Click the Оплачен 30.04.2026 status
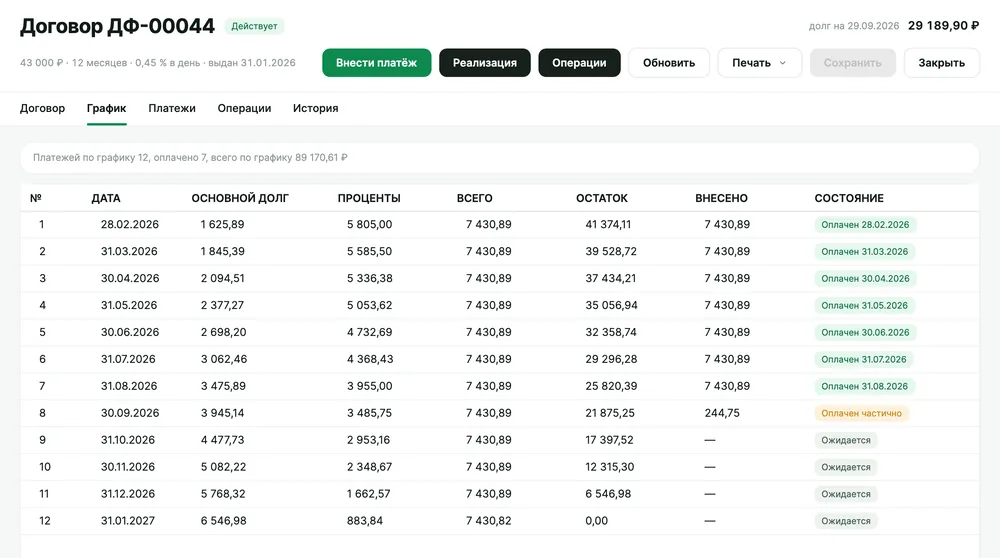Image resolution: width=1000 pixels, height=558 pixels. [x=865, y=279]
